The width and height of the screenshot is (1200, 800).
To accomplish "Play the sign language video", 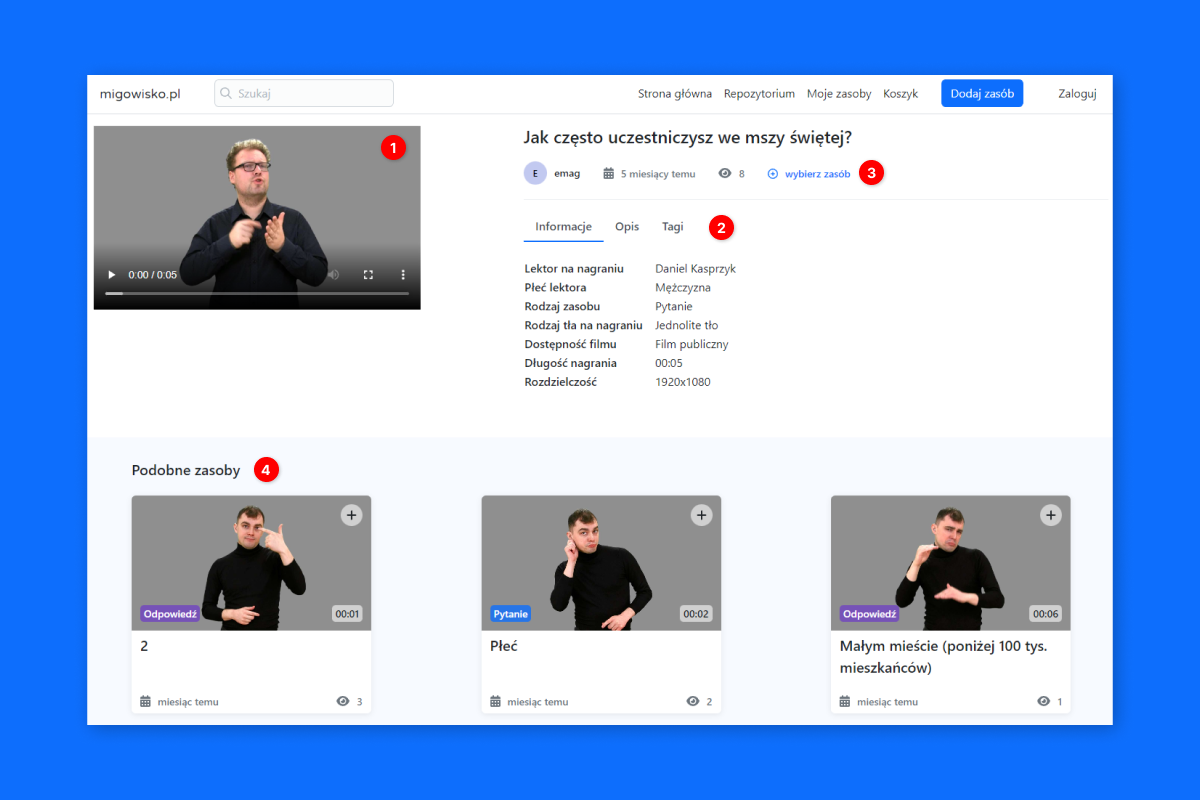I will pos(112,275).
